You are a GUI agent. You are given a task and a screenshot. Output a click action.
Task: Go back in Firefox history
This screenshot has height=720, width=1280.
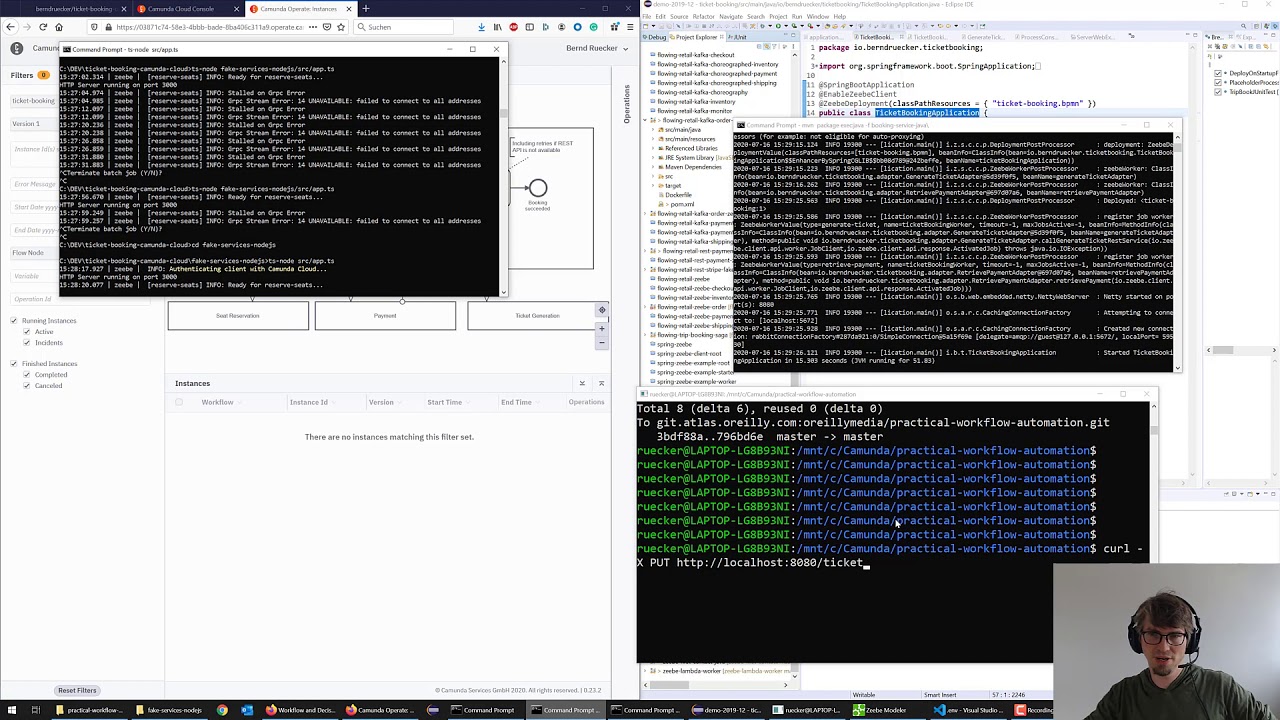[11, 27]
